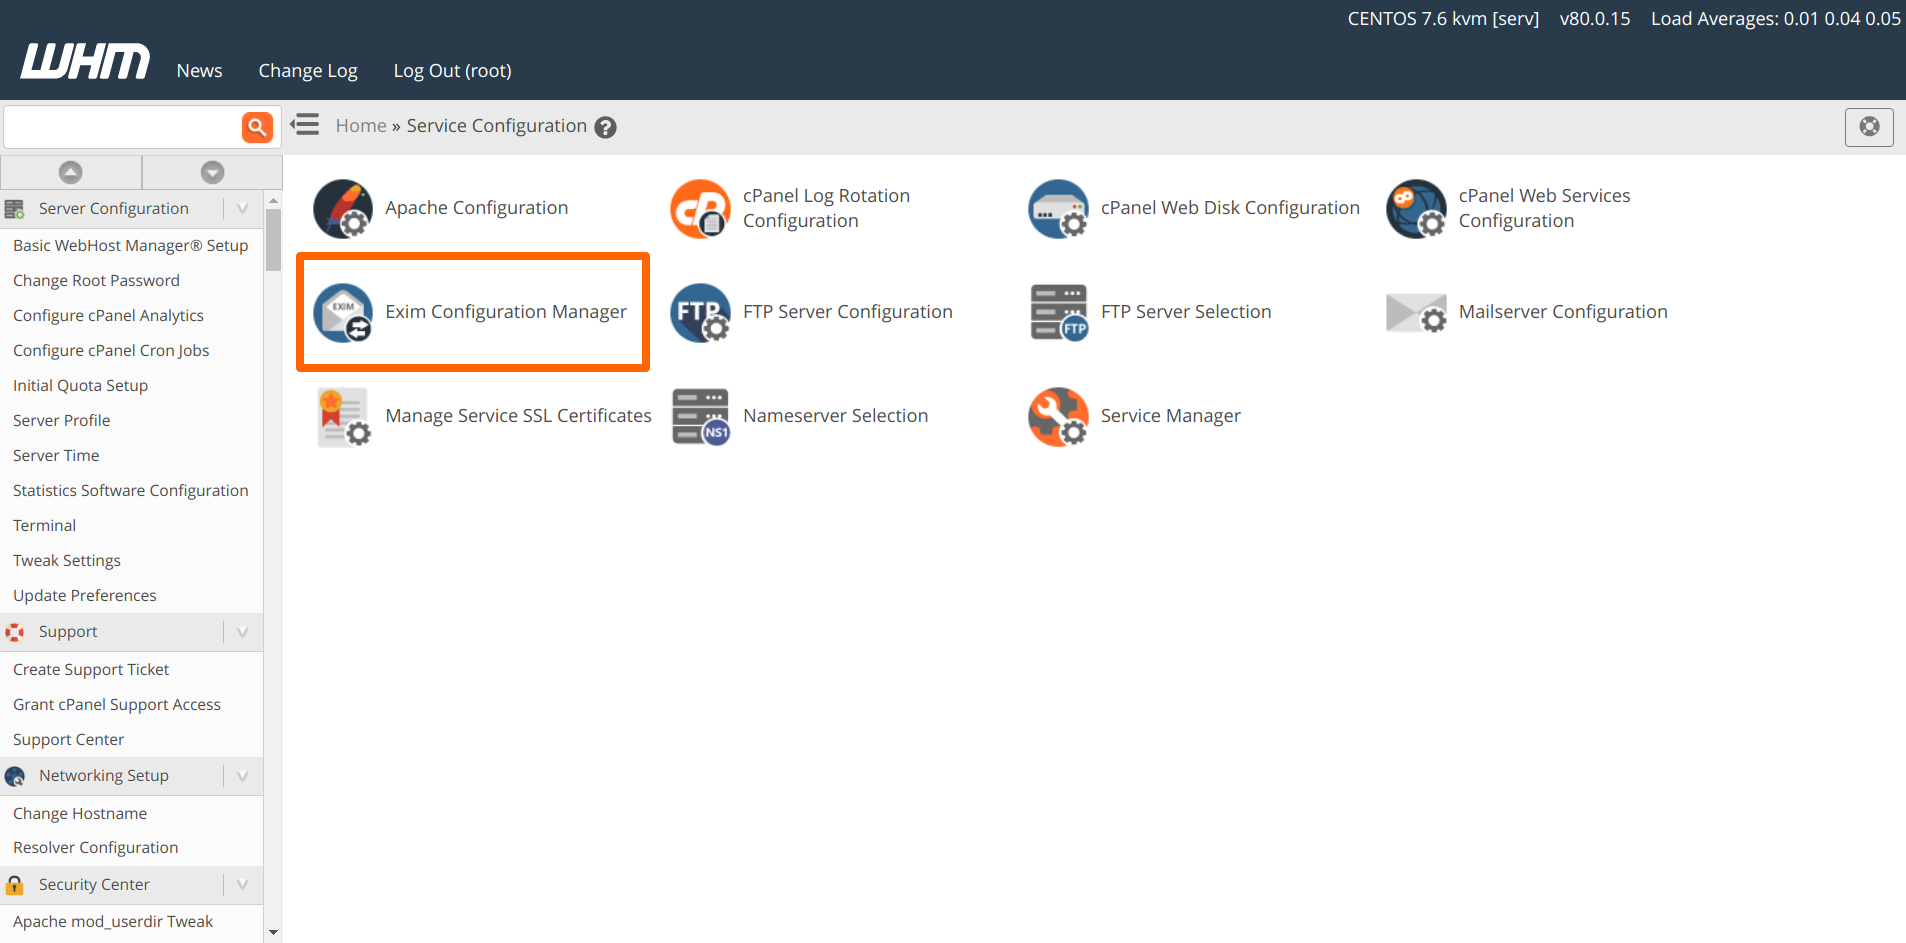Open Nameserver Selection text link
Viewport: 1906px width, 943px height.
(x=836, y=416)
